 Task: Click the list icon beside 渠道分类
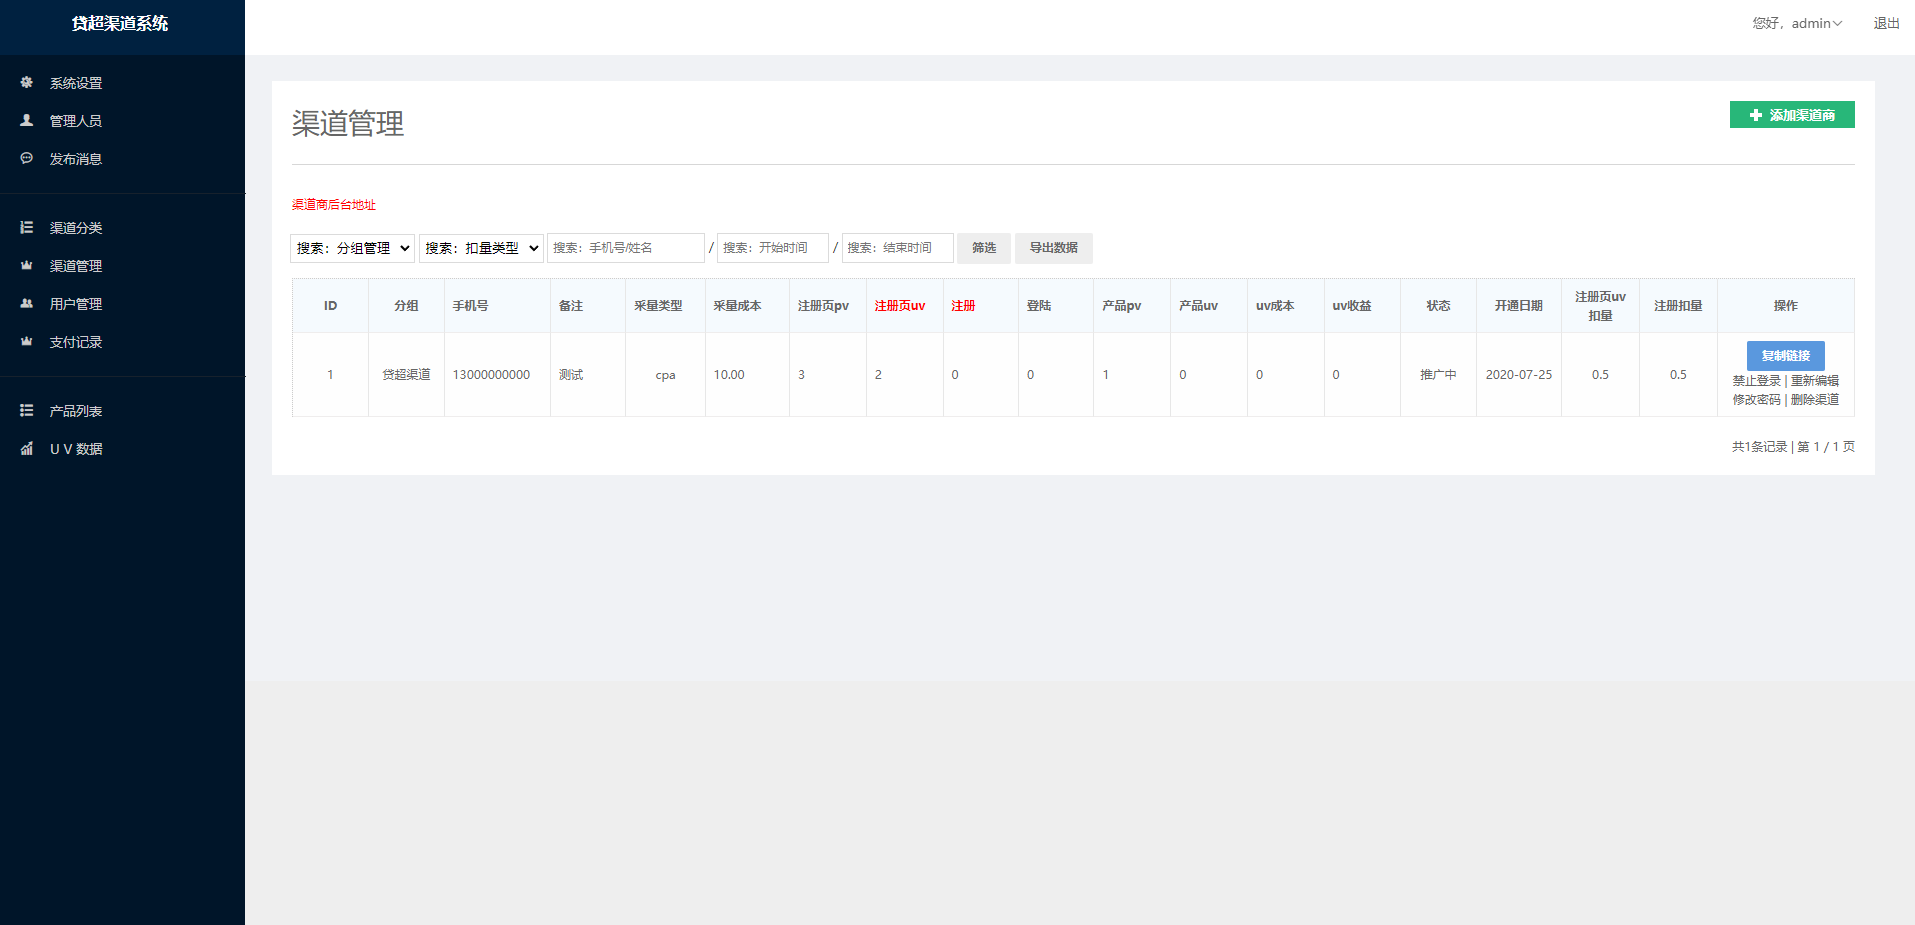[27, 228]
